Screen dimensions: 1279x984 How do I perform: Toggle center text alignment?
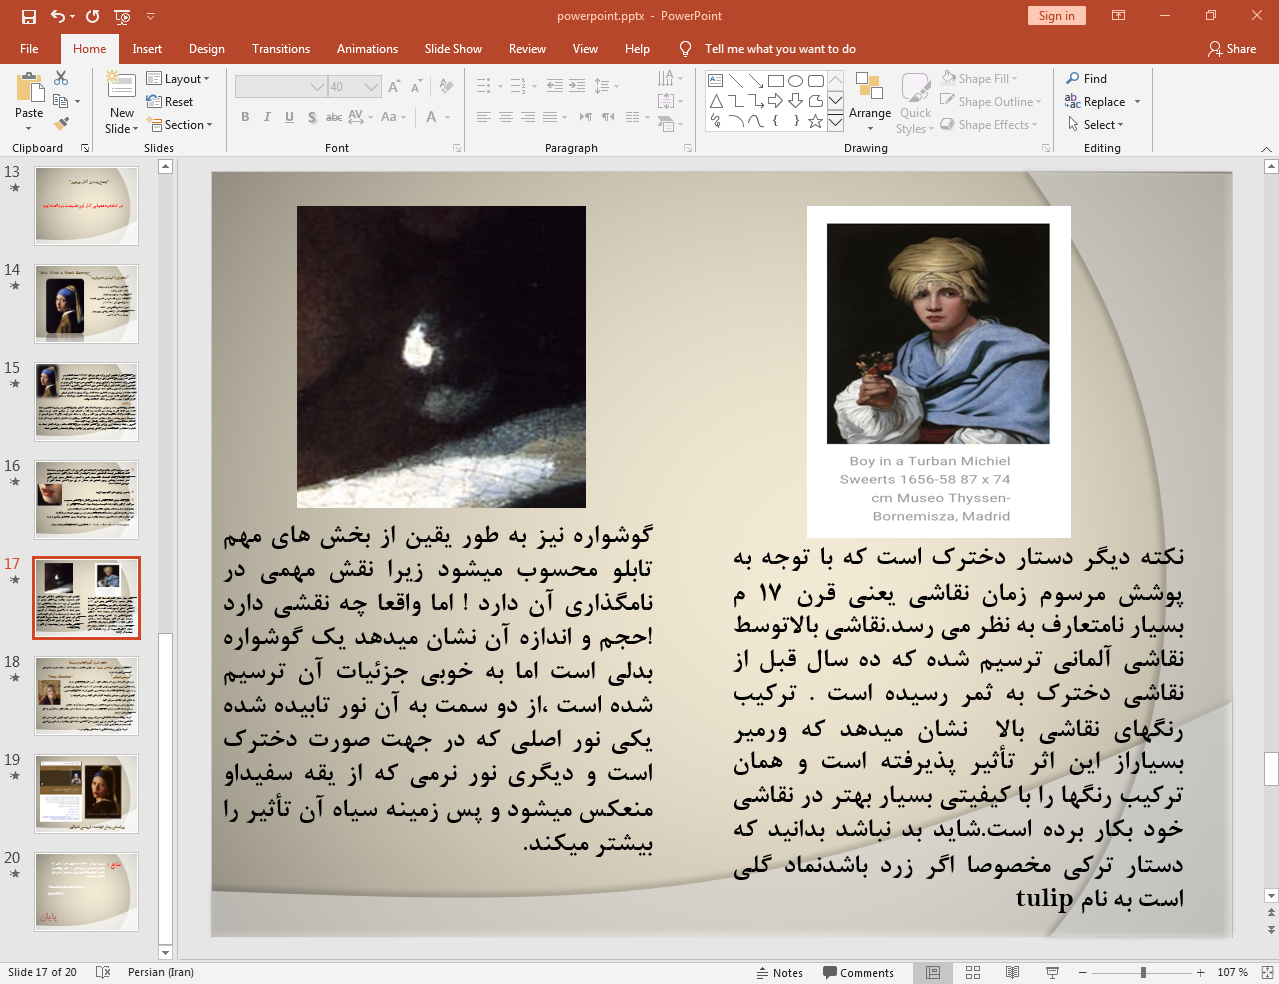(506, 117)
